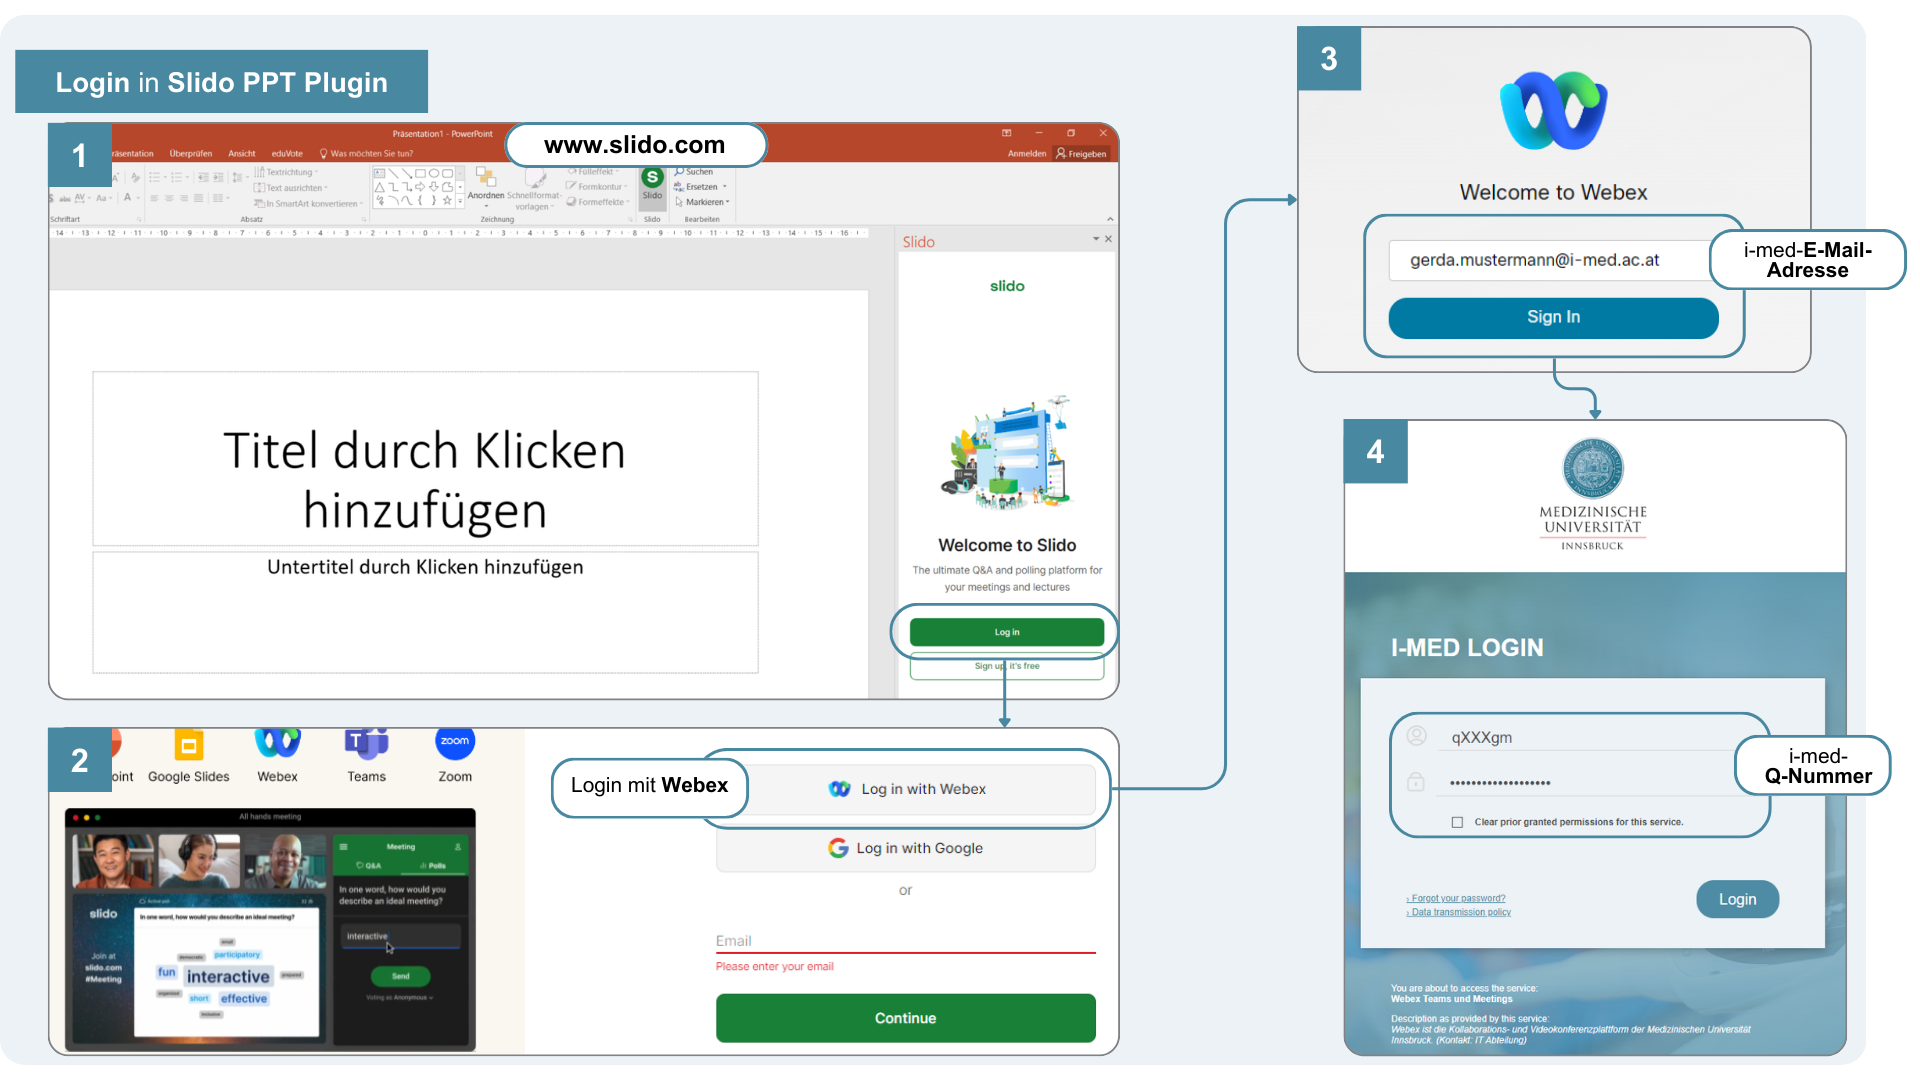Click the Zoom integration icon
This screenshot has width=1920, height=1080.
455,742
